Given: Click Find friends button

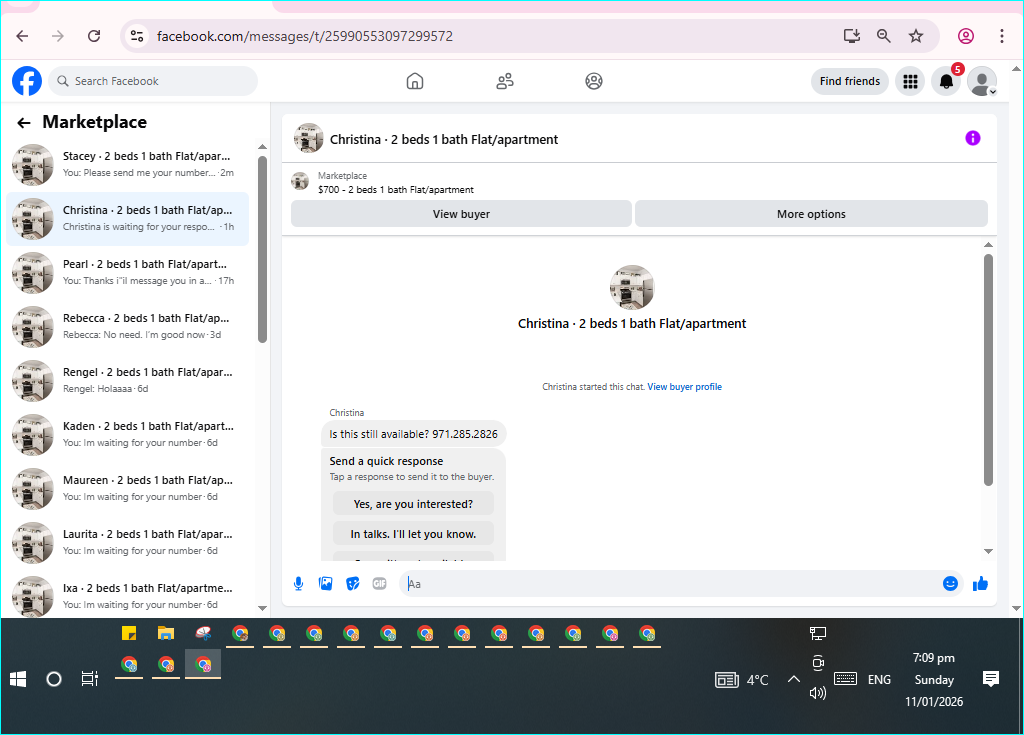Looking at the screenshot, I should [850, 81].
